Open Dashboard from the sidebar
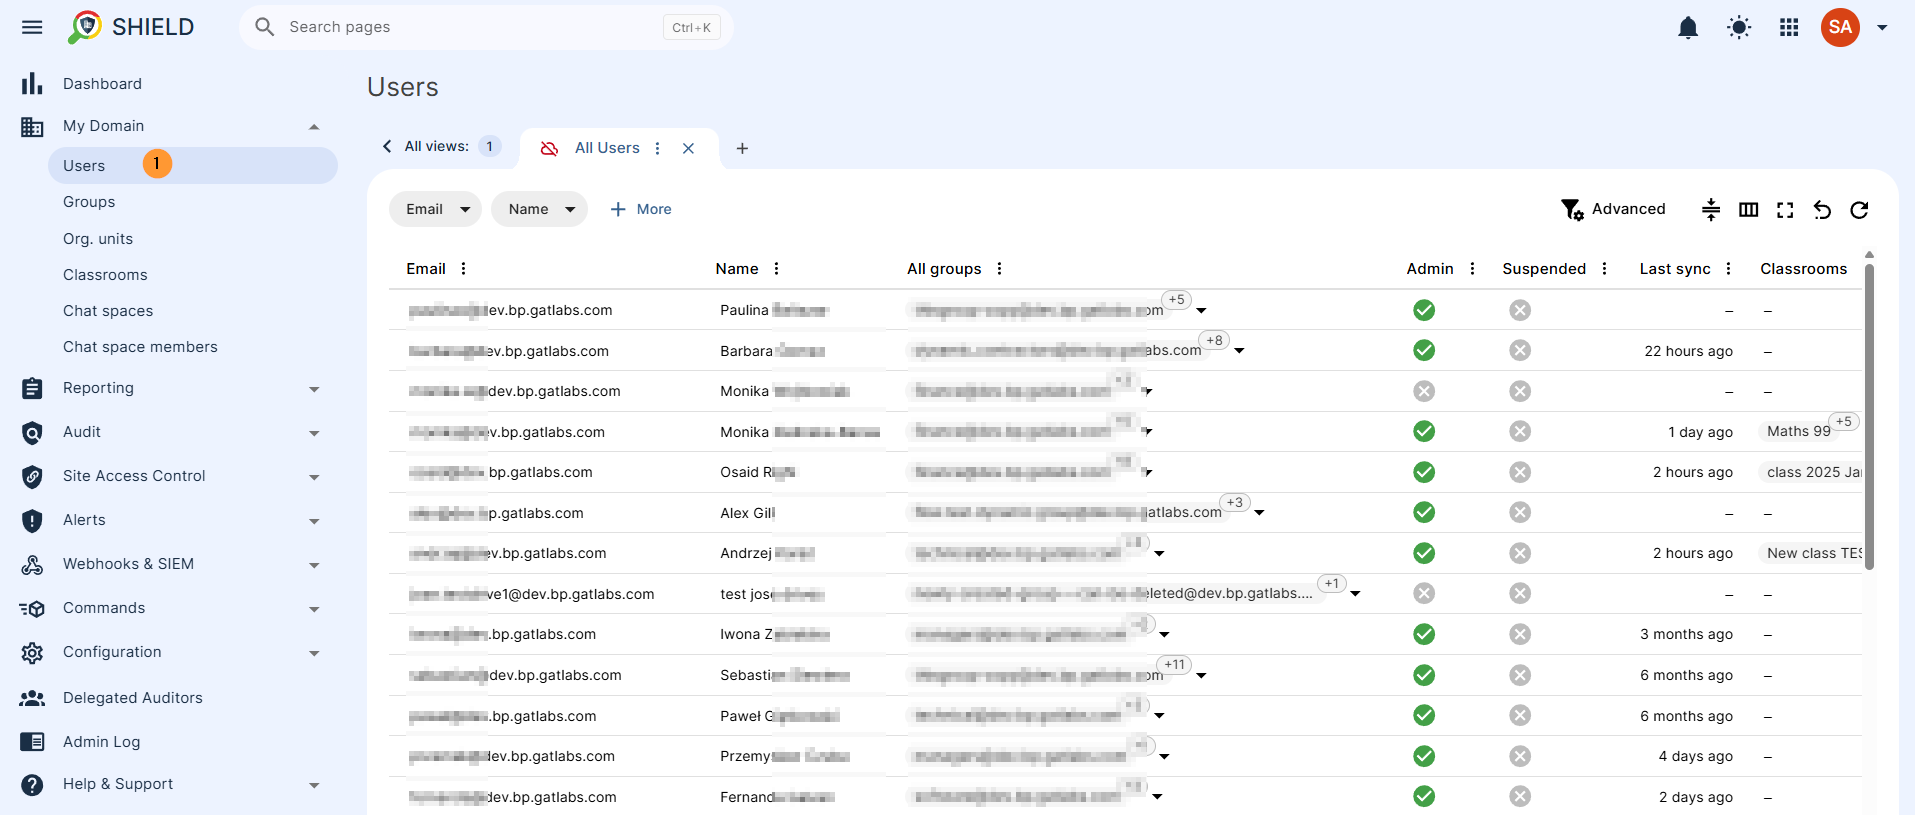The width and height of the screenshot is (1915, 815). tap(102, 84)
